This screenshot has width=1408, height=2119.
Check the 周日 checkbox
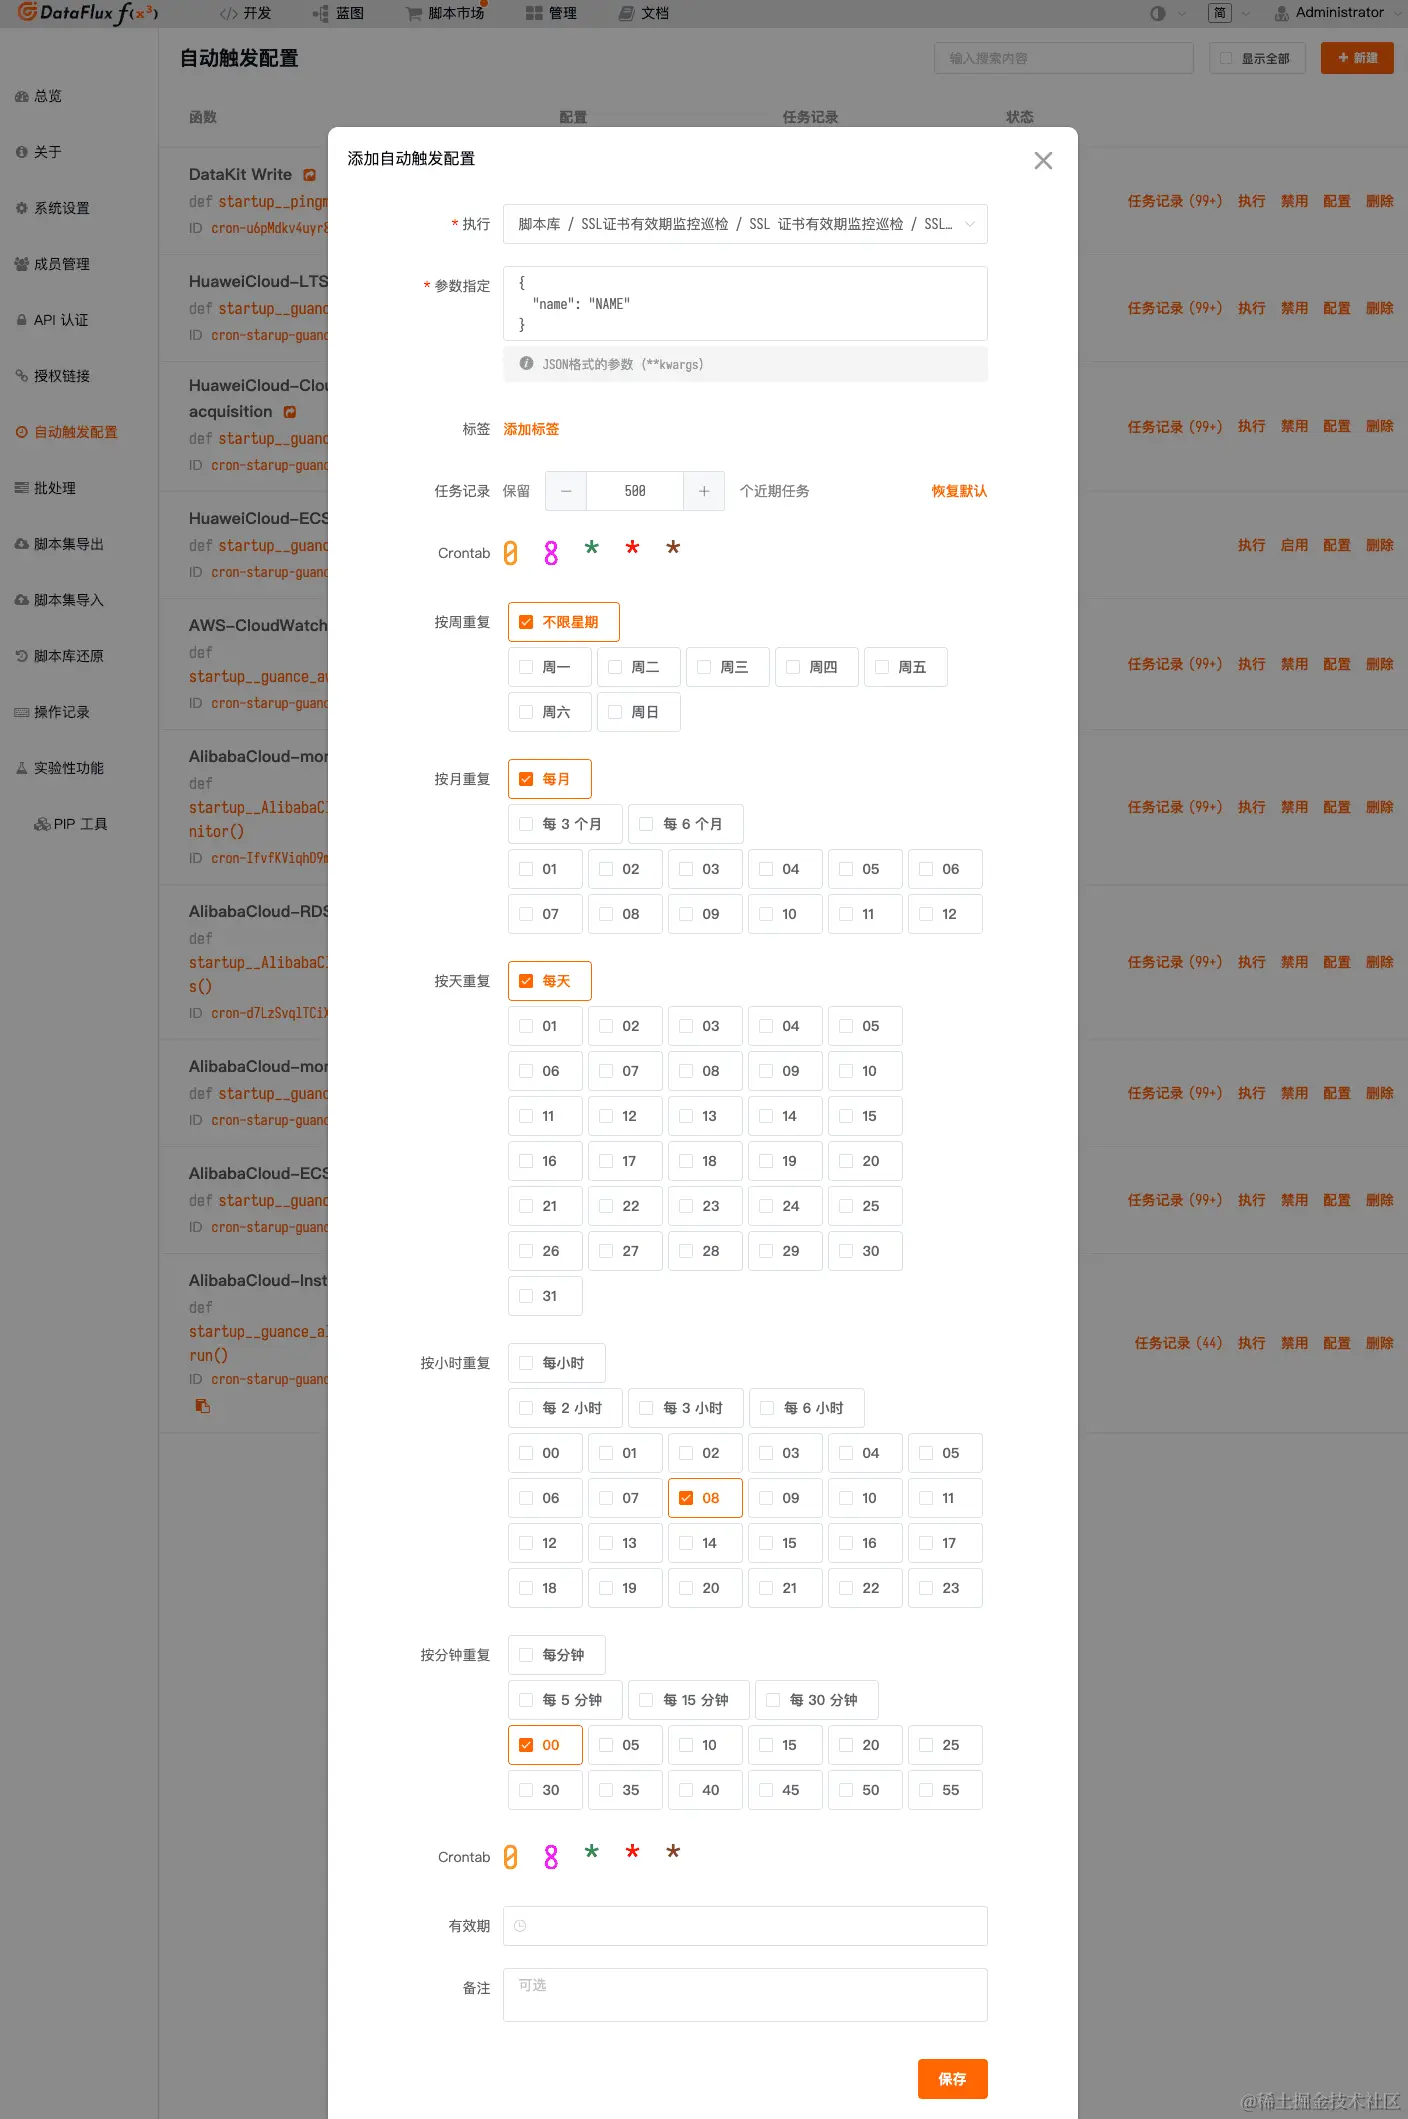(639, 712)
